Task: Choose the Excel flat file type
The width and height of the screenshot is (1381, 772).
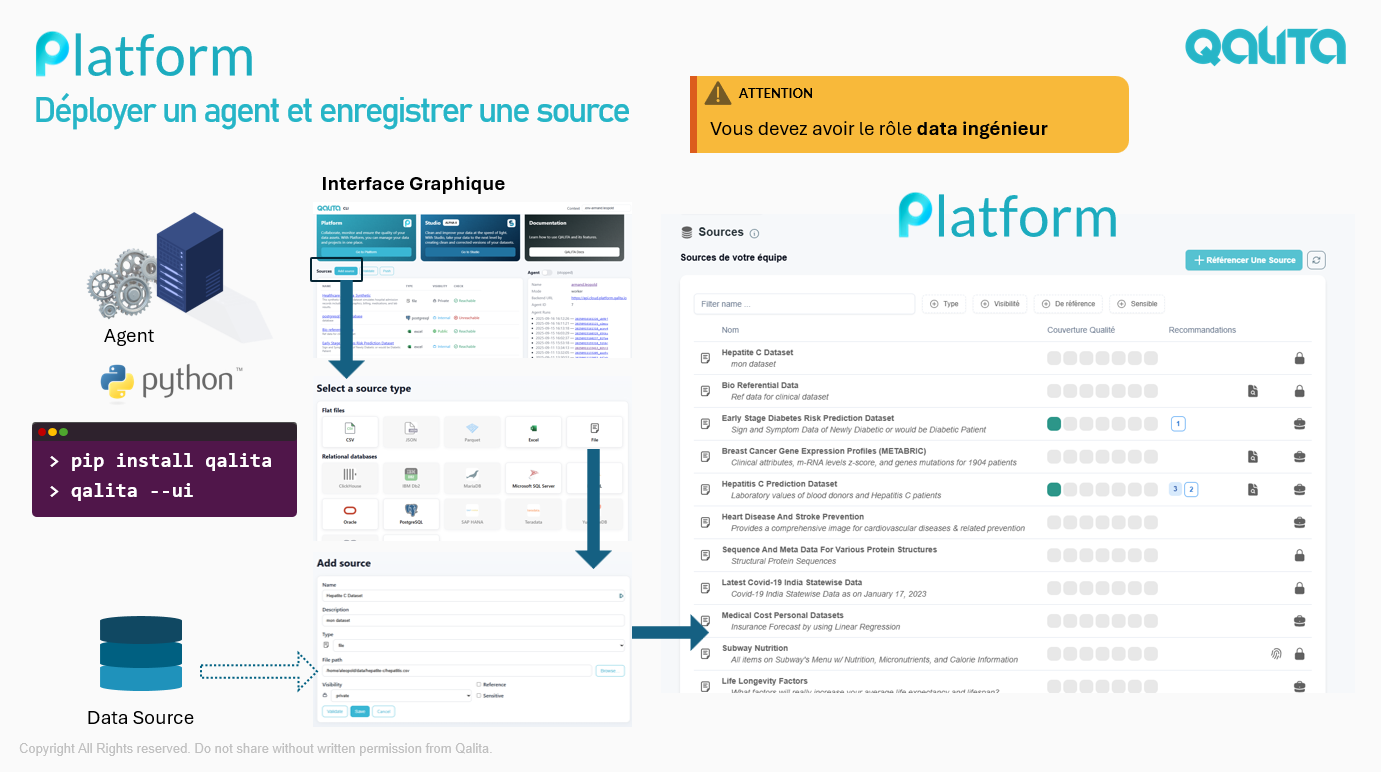Action: [533, 431]
